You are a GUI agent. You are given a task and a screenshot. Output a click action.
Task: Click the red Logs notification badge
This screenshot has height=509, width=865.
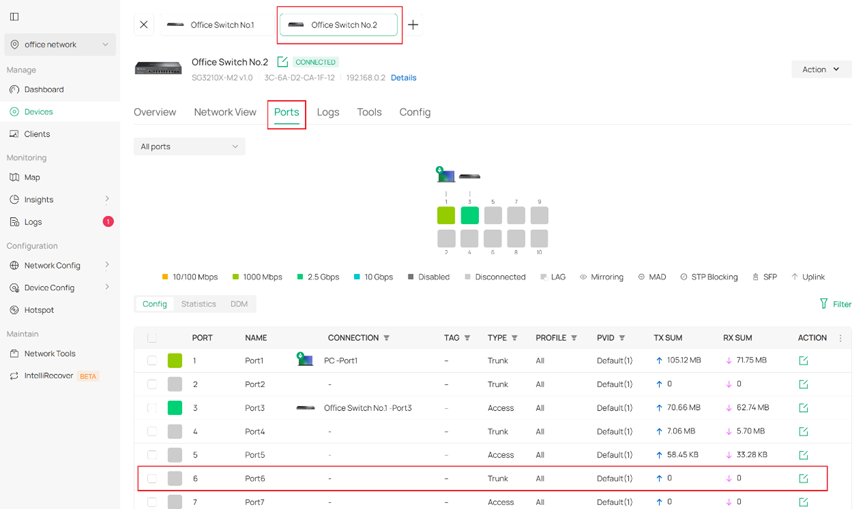coord(108,222)
